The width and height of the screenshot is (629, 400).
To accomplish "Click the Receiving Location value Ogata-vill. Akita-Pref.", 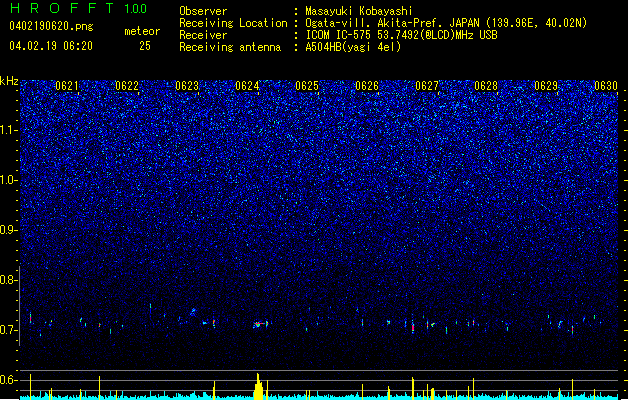I will coord(375,23).
